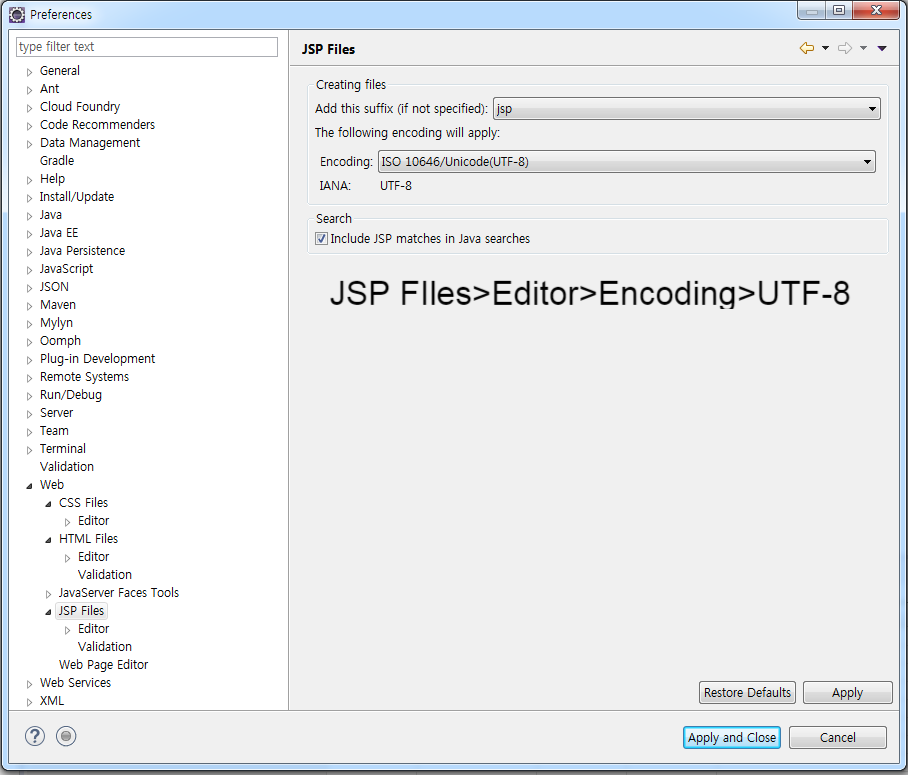Expand the Help node arrow
Viewport: 908px width, 775px height.
pyautogui.click(x=29, y=180)
